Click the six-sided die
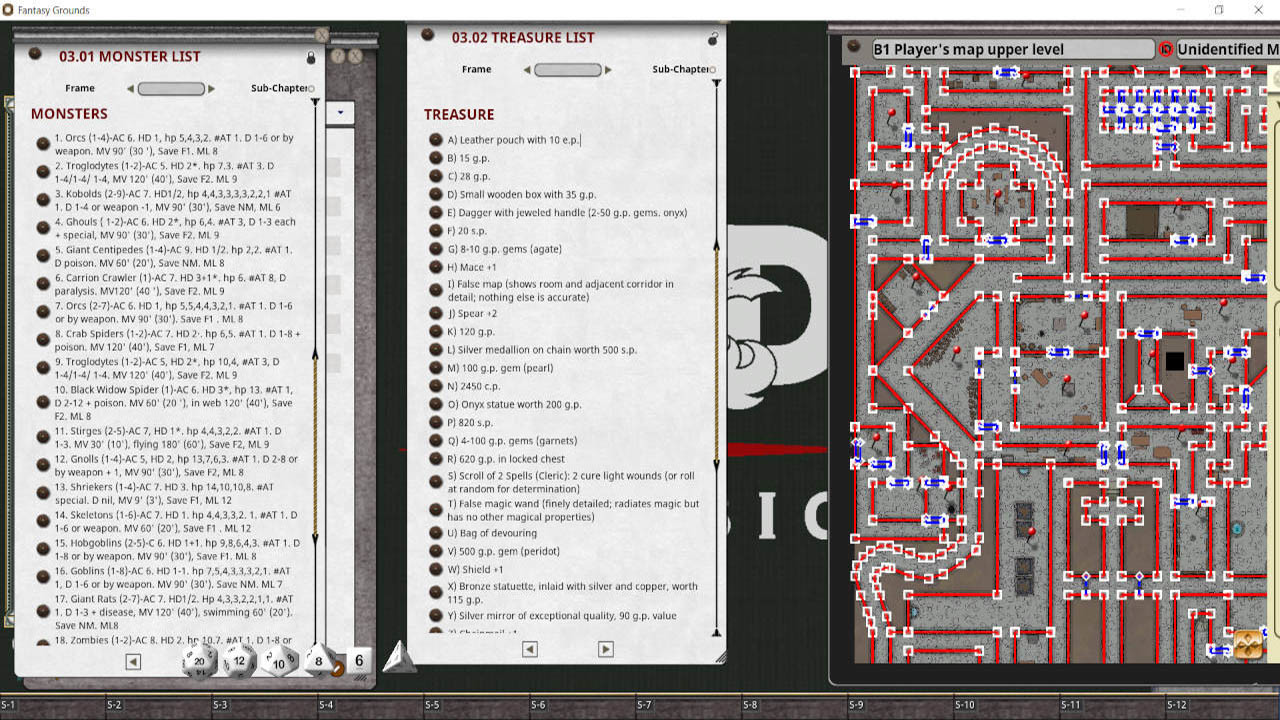Image resolution: width=1280 pixels, height=720 pixels. click(358, 660)
